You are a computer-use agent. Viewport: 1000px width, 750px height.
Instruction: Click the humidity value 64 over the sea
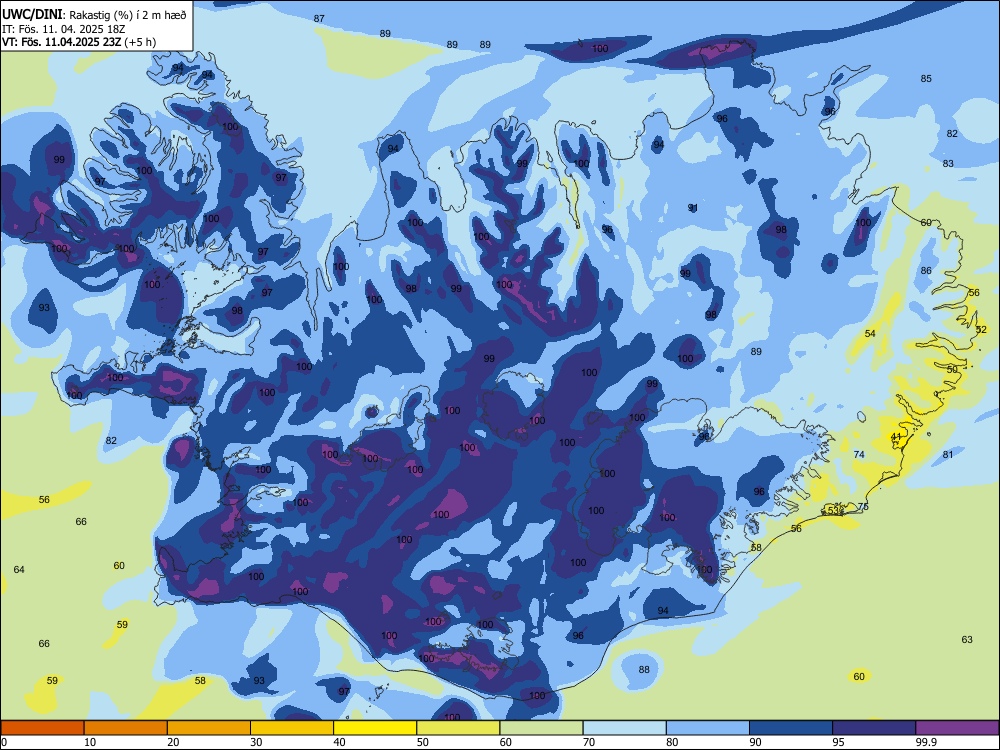coord(19,570)
